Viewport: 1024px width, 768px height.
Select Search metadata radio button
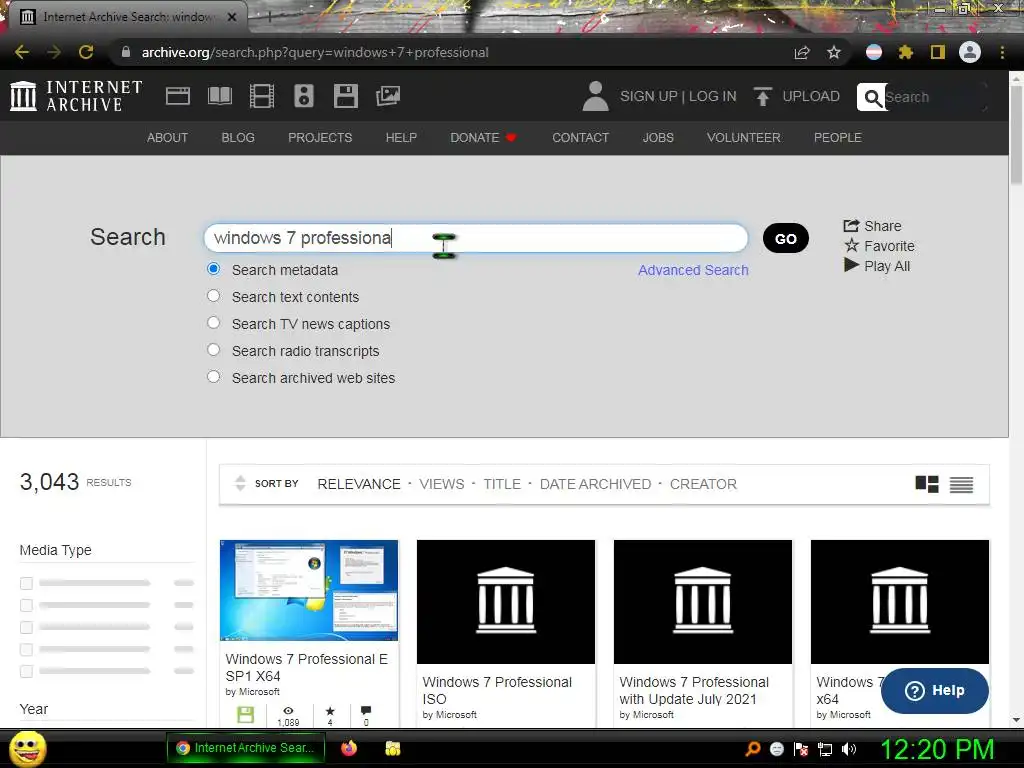pos(214,269)
